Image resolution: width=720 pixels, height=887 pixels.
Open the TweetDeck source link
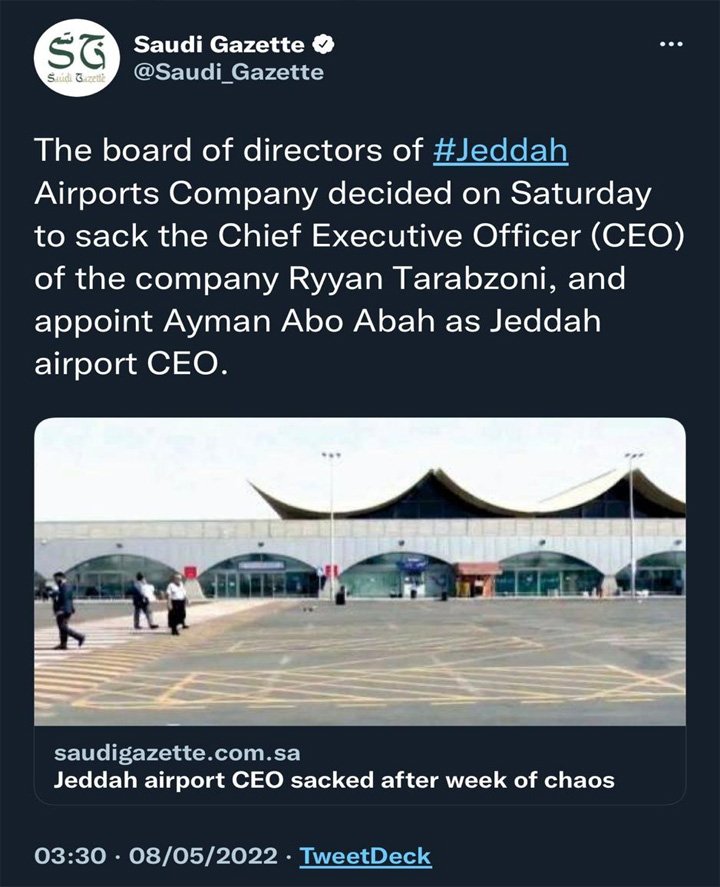pos(366,856)
